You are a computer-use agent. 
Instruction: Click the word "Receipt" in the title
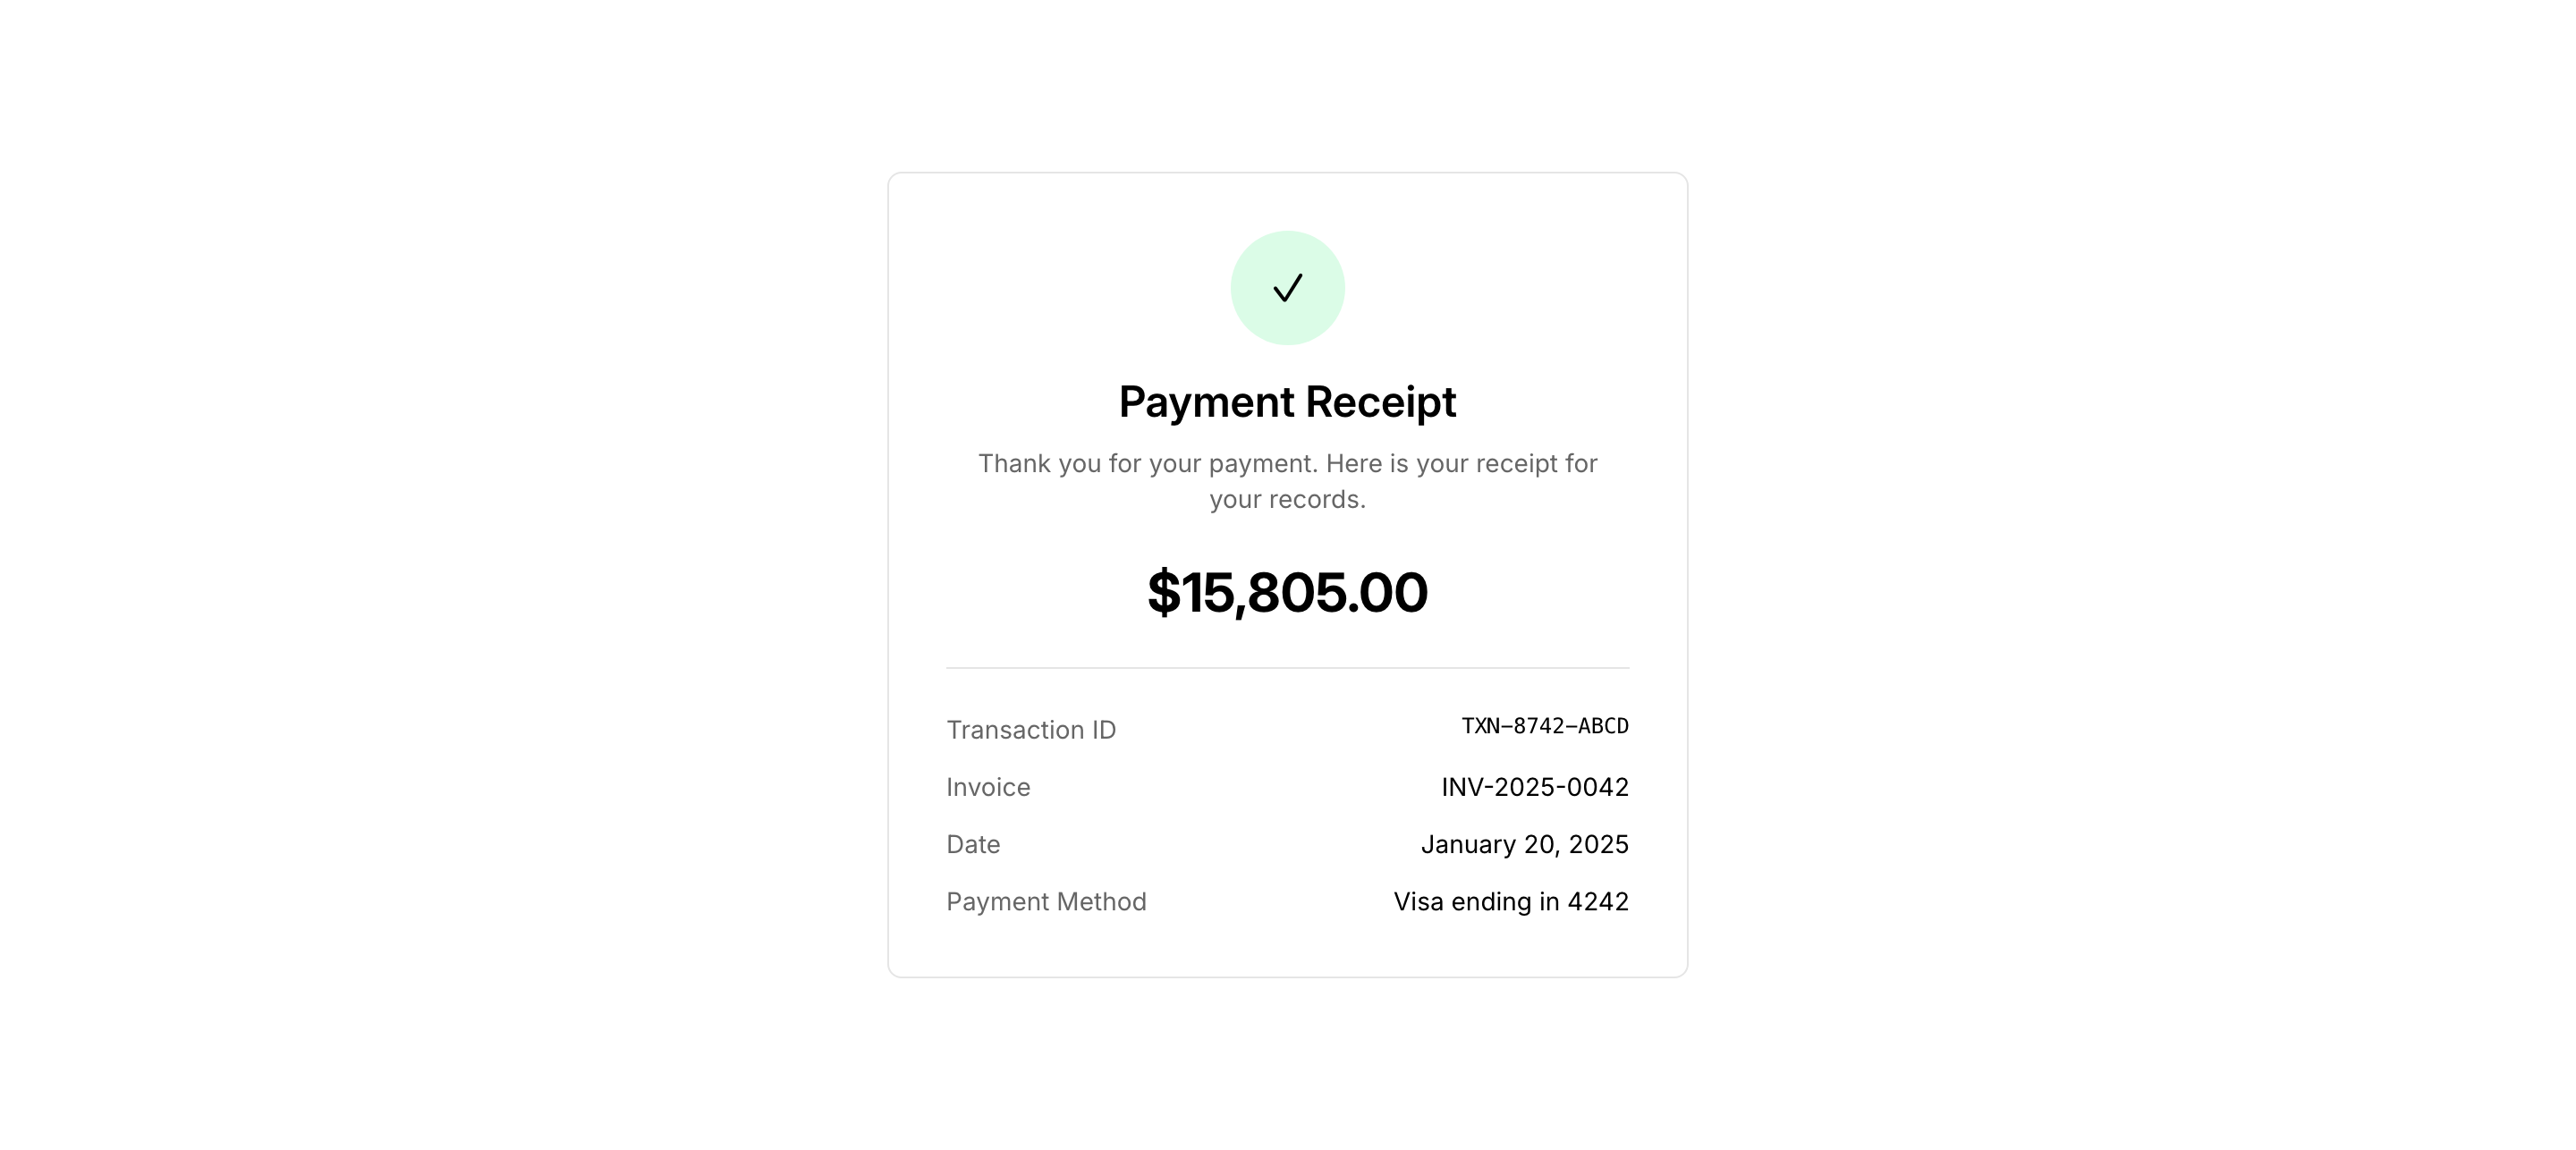(x=1380, y=402)
